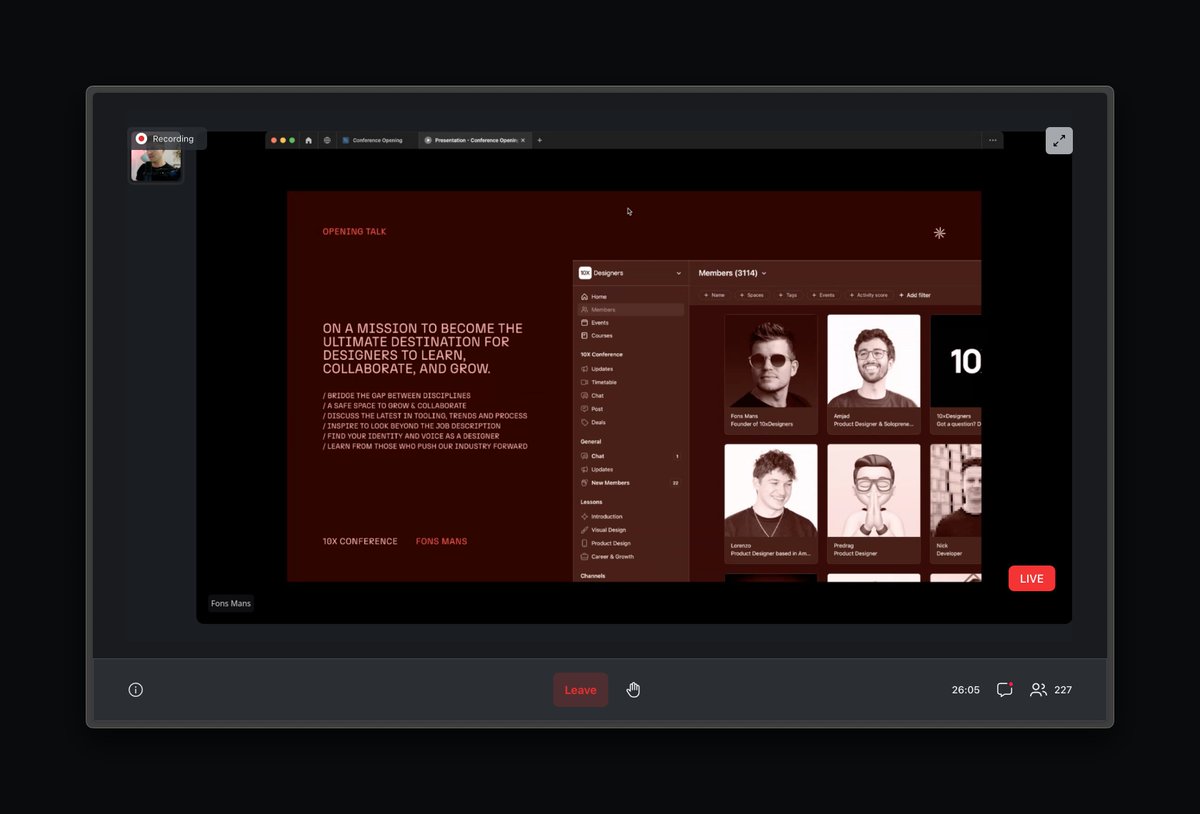The width and height of the screenshot is (1200, 814).
Task: Expand the shared screen to fullscreen
Action: pyautogui.click(x=1059, y=141)
